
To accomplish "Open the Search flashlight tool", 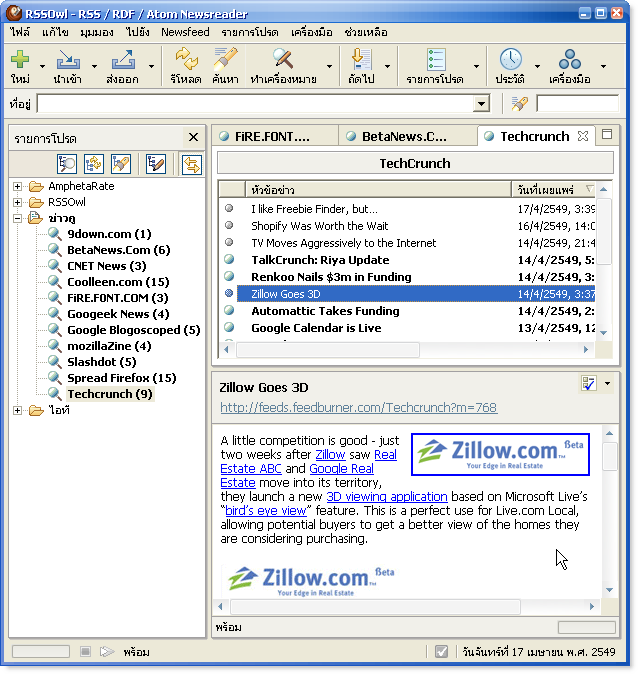I will click(x=225, y=59).
